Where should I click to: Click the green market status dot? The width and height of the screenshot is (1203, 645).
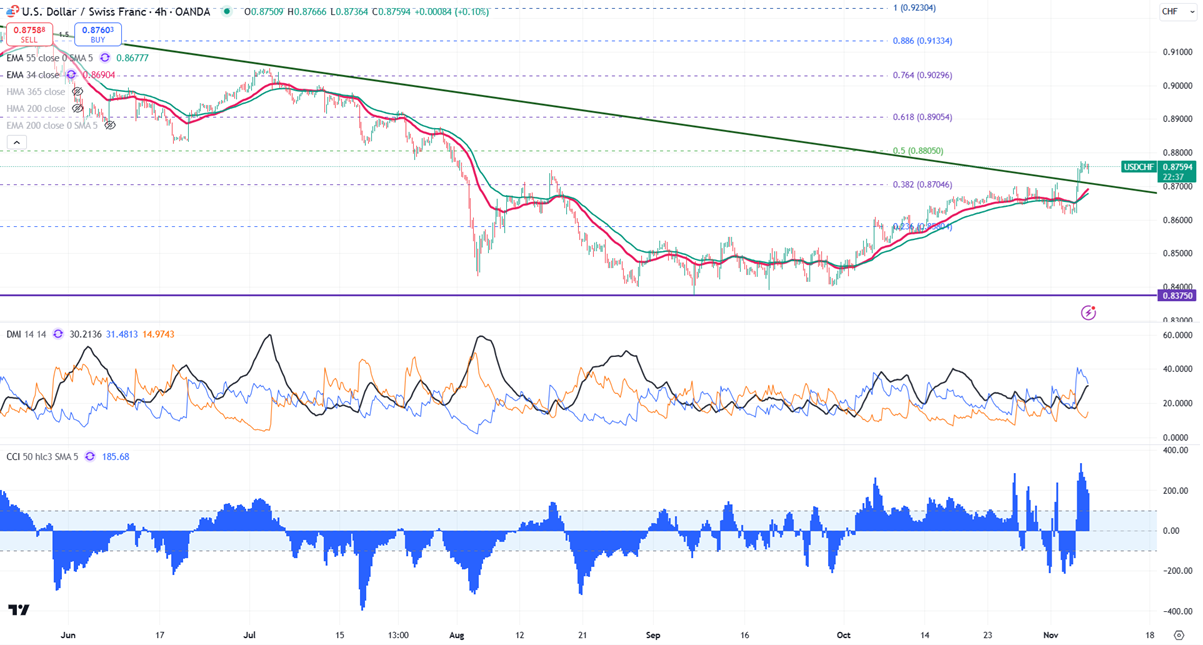[x=227, y=12]
